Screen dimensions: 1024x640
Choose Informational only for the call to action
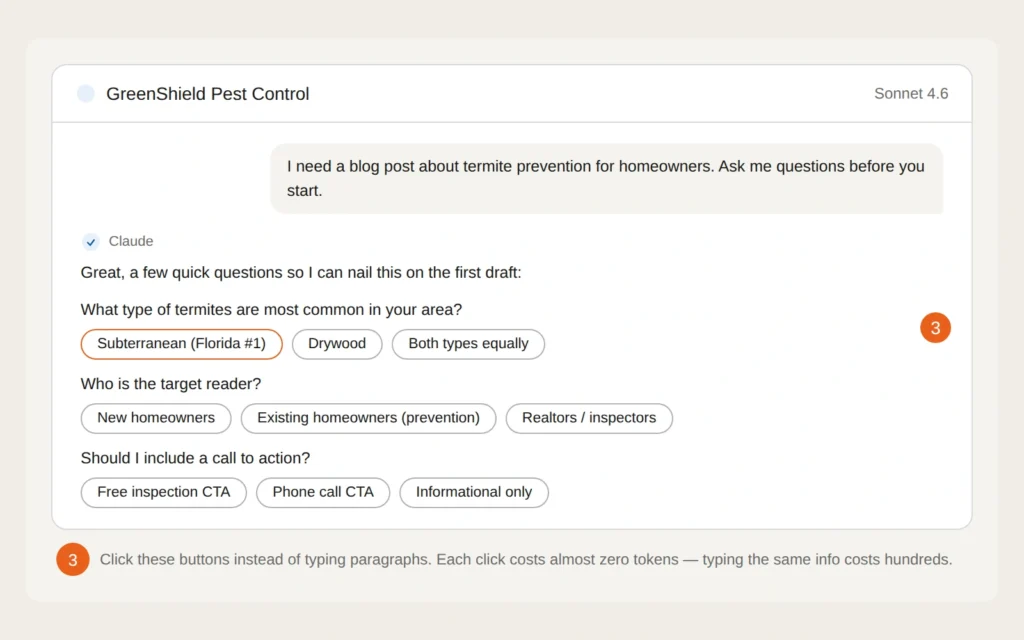tap(473, 492)
